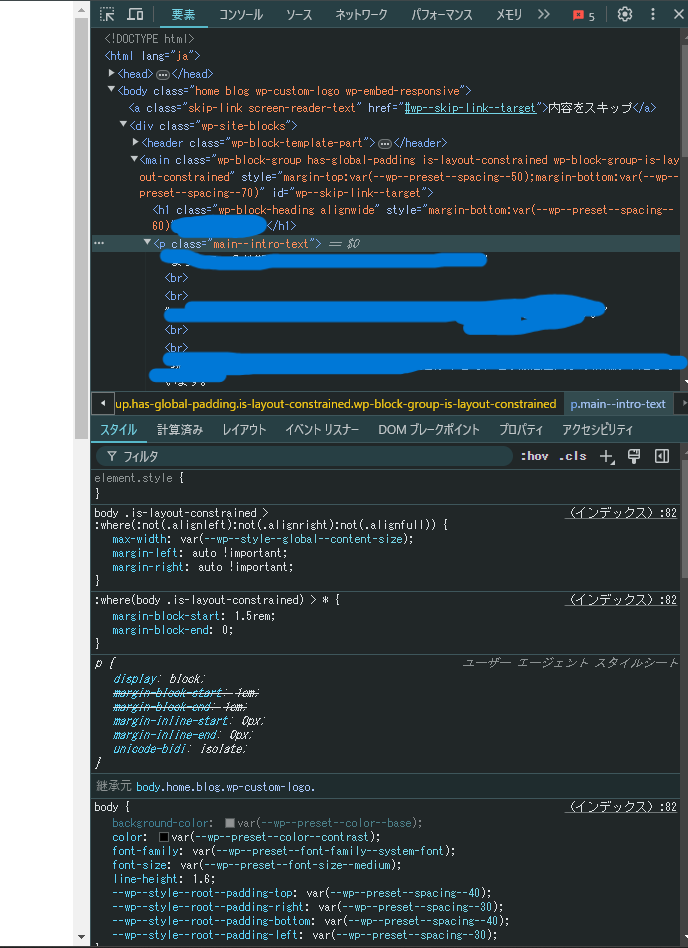Image resolution: width=688 pixels, height=948 pixels.
Task: Activate the inspect element picker icon
Action: [107, 15]
